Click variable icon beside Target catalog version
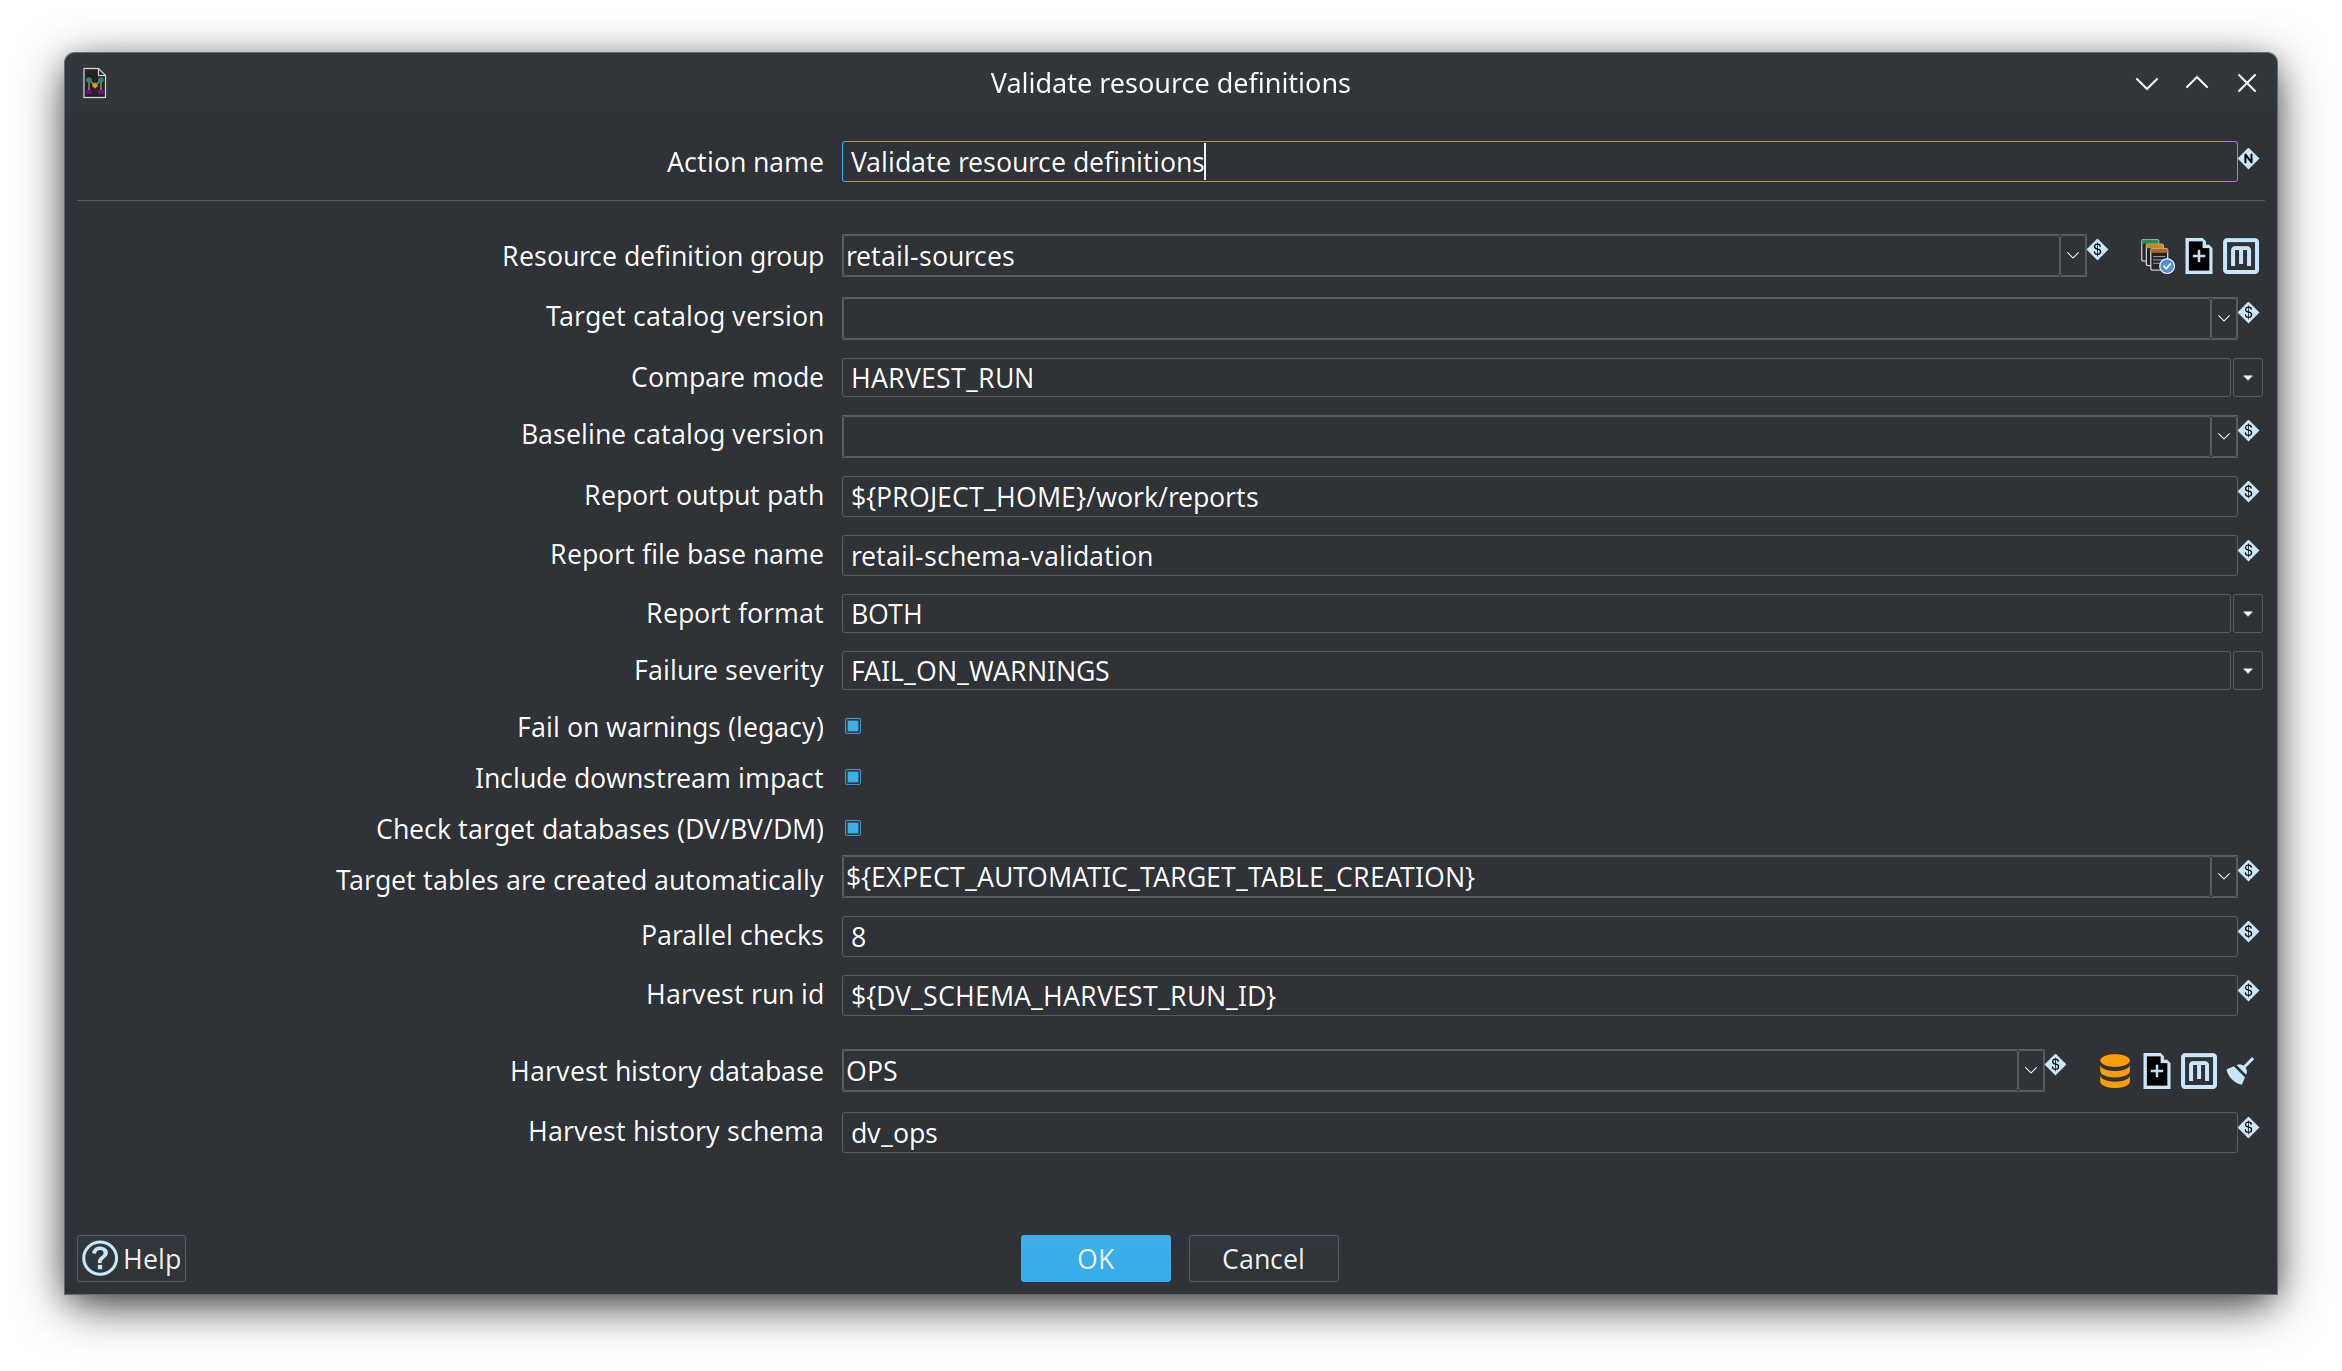 click(2248, 313)
